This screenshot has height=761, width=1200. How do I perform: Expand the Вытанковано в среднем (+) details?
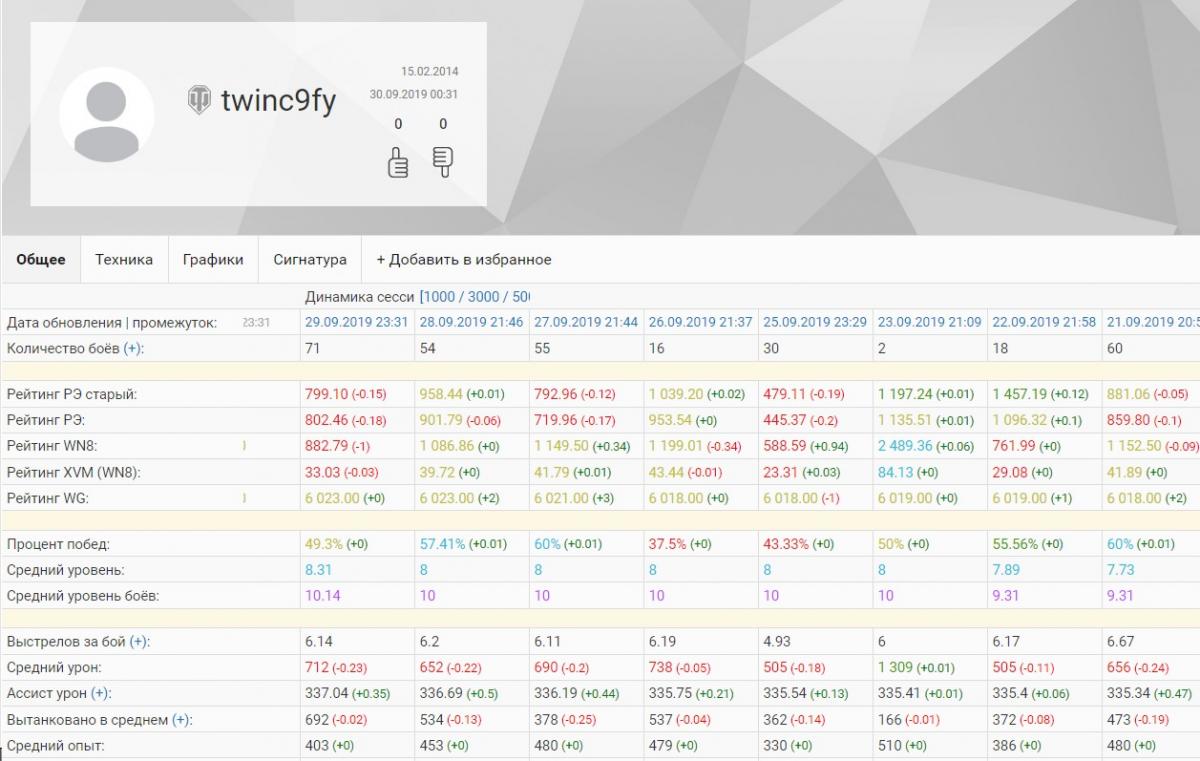[182, 719]
